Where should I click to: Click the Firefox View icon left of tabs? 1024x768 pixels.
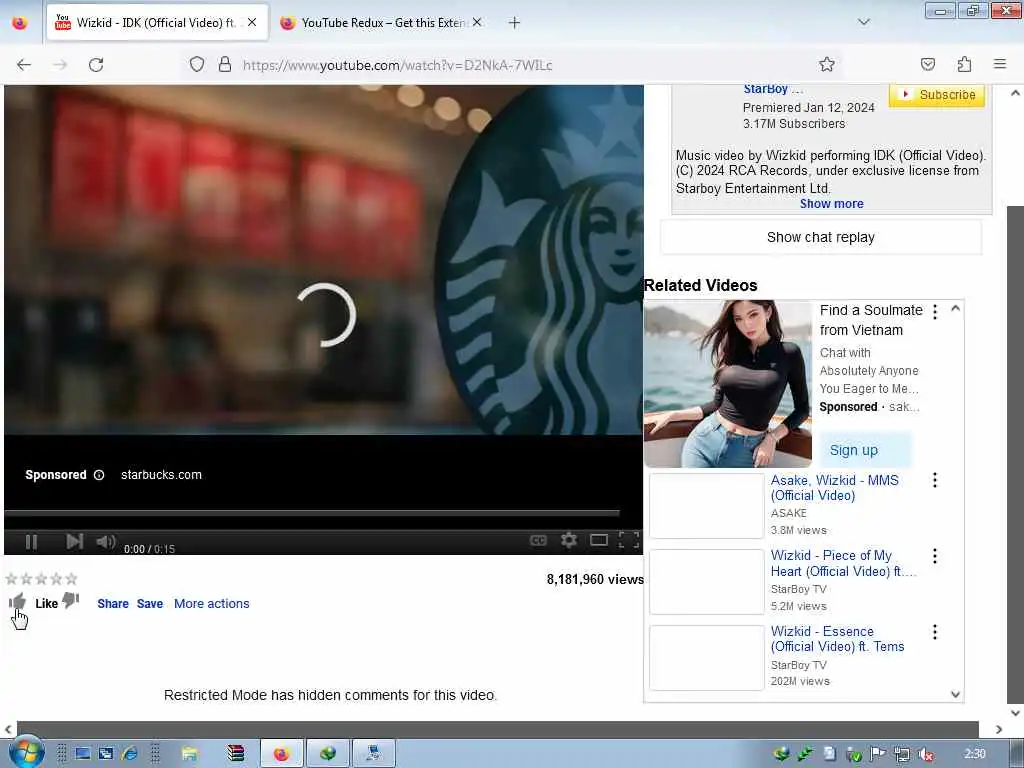point(20,23)
